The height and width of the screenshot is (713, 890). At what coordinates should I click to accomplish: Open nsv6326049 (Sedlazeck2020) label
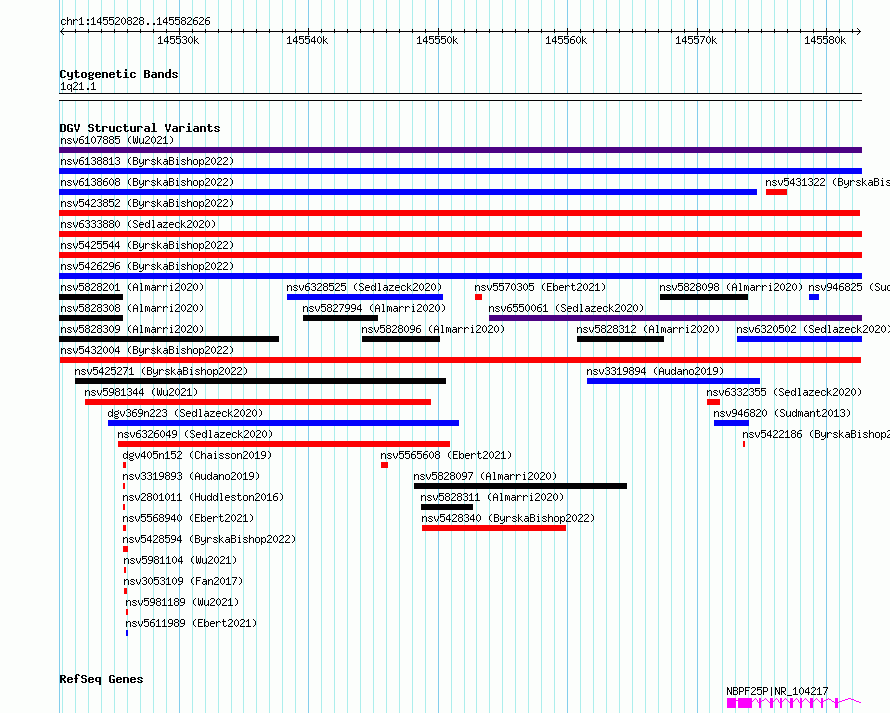[195, 434]
